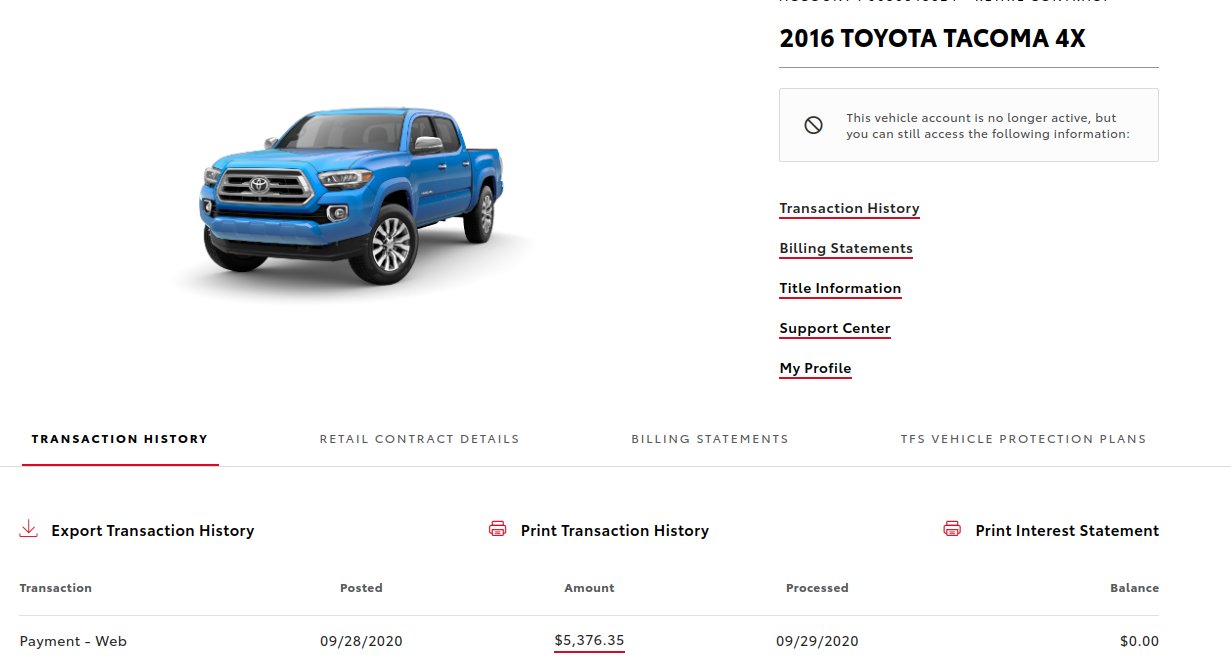
Task: Click Print Transaction History text
Action: (615, 531)
